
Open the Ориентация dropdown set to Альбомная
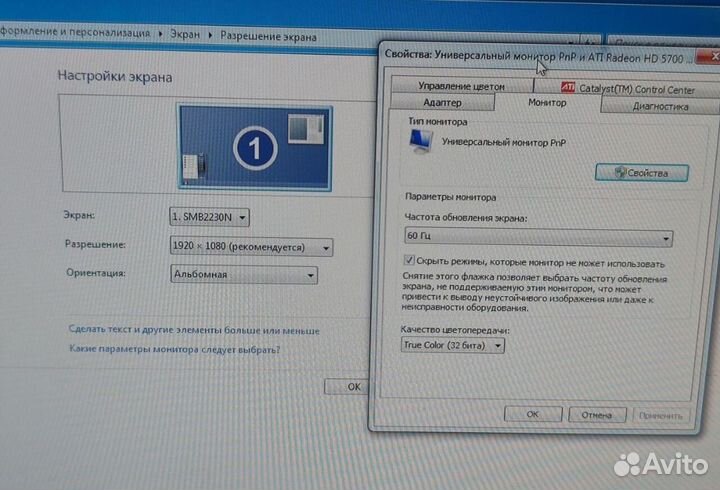point(243,275)
